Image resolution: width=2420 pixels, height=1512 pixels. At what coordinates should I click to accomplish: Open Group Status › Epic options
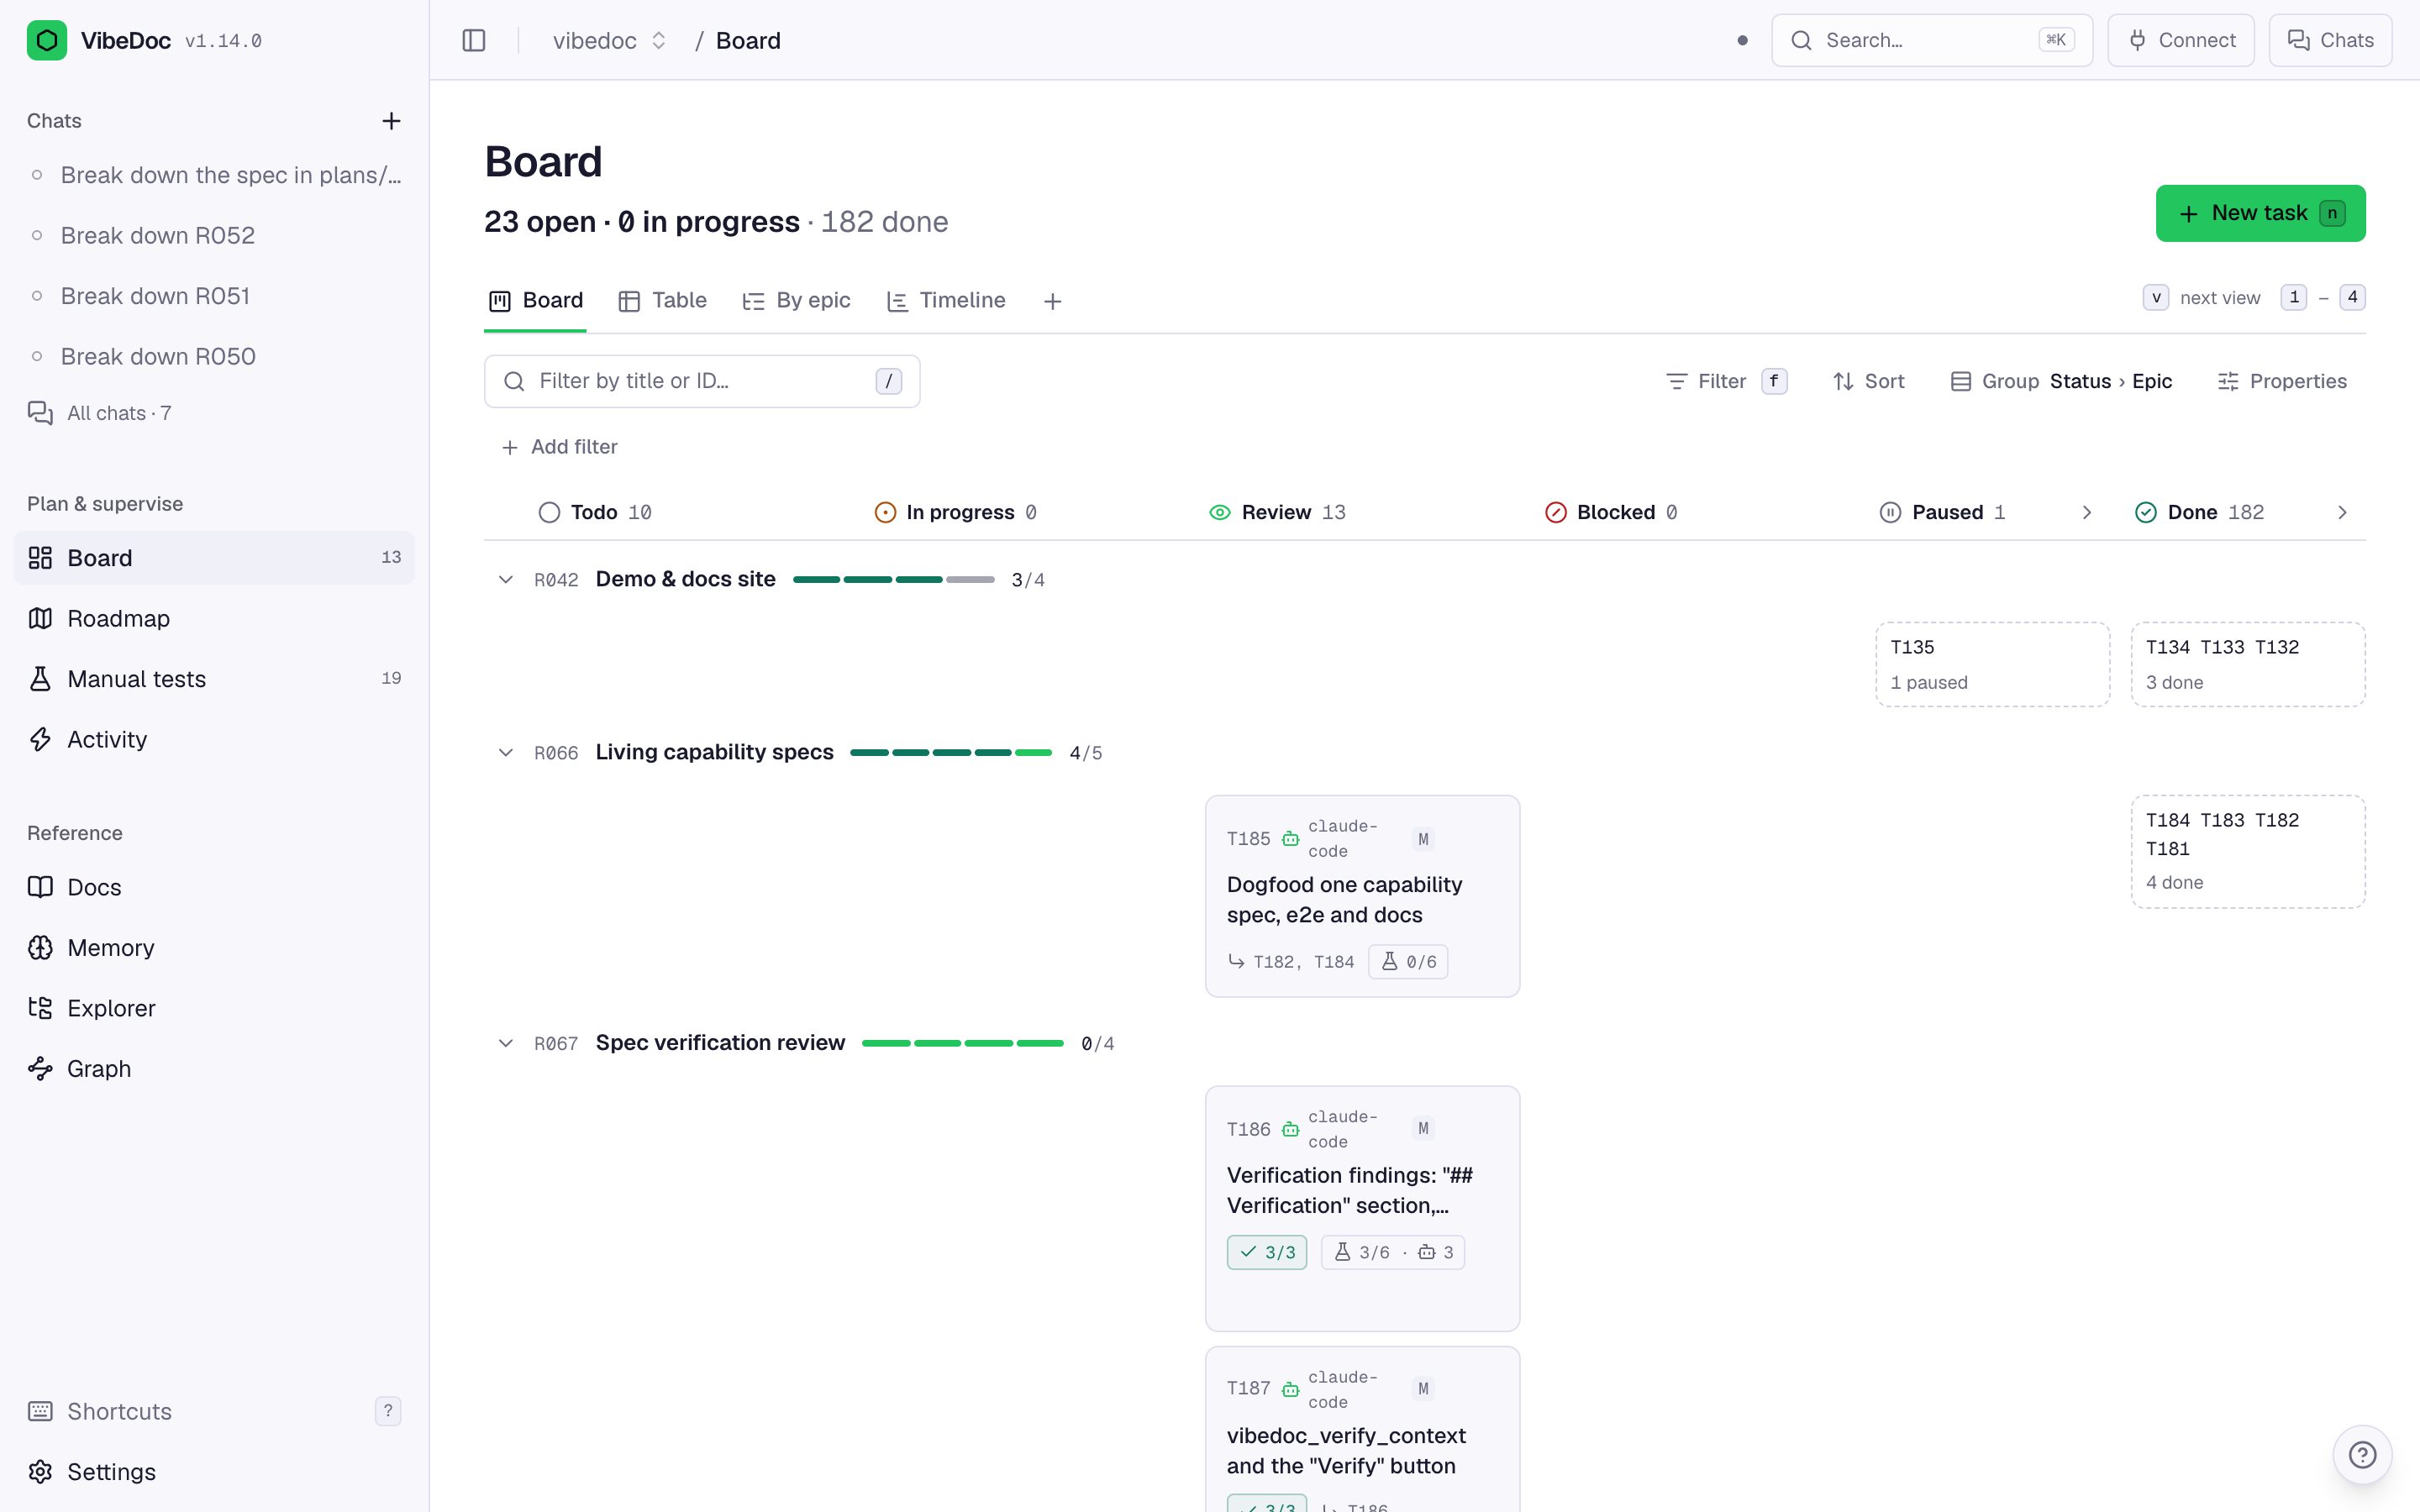(x=2061, y=381)
